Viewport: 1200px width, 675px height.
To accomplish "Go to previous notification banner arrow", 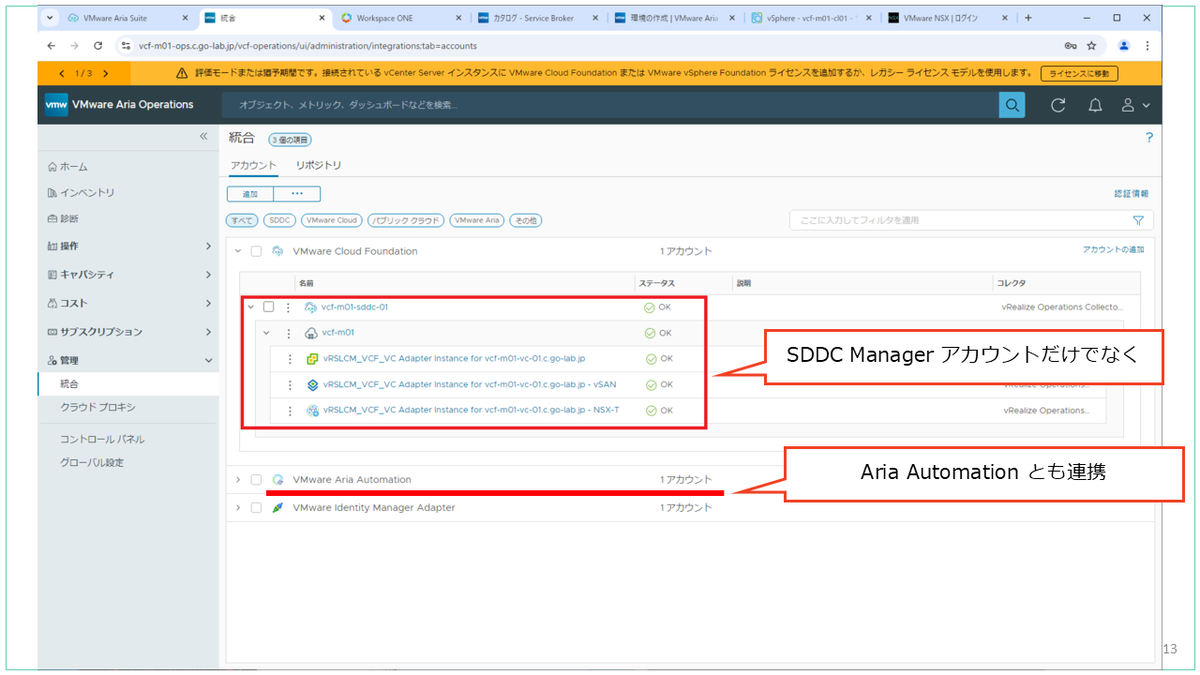I will pos(61,74).
